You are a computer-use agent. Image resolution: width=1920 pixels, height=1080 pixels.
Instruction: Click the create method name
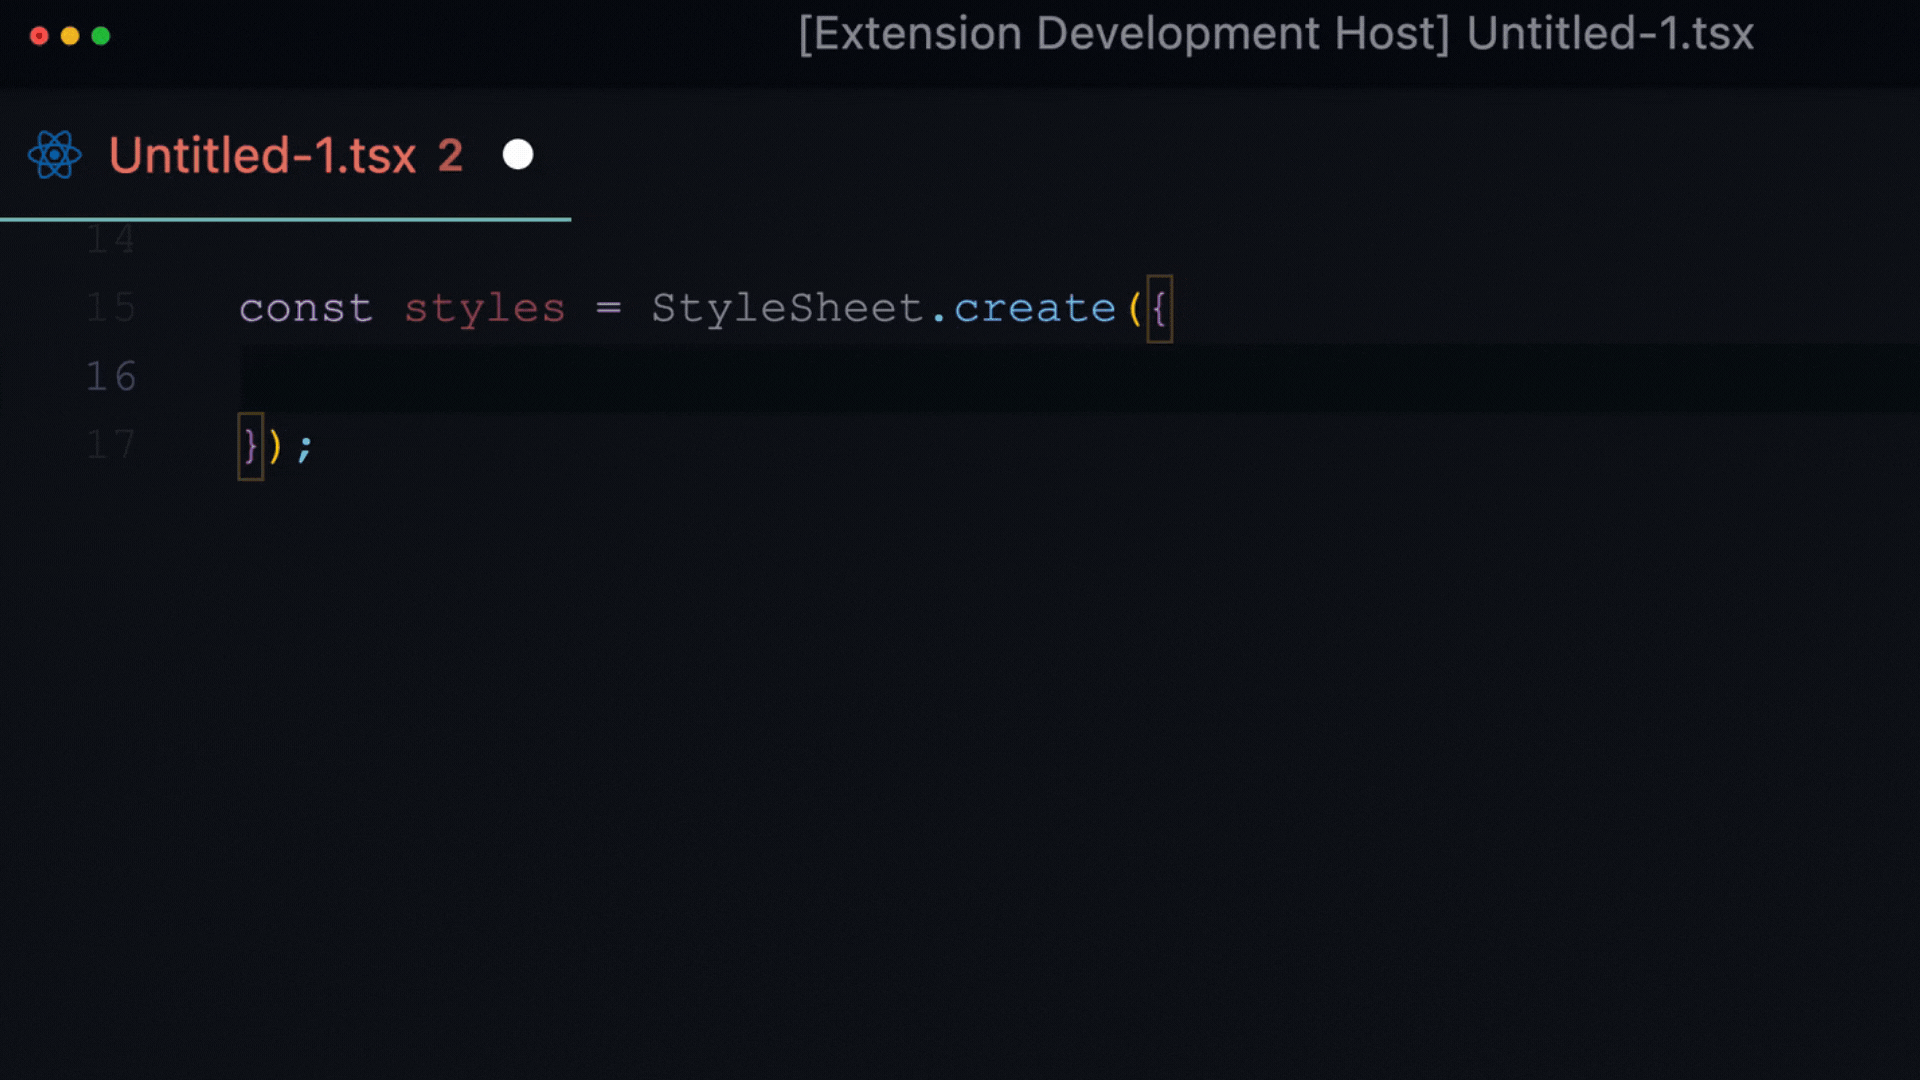[x=1034, y=309]
